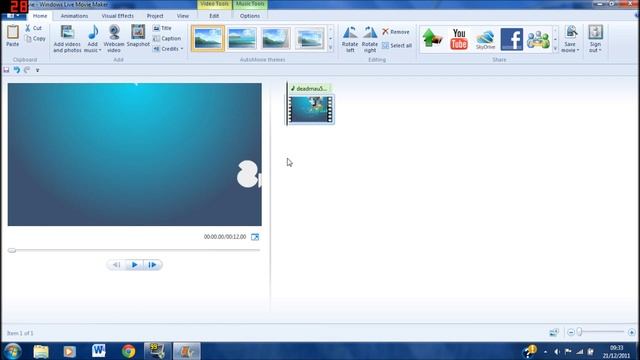Open the Video Tools Edit tab

point(214,16)
